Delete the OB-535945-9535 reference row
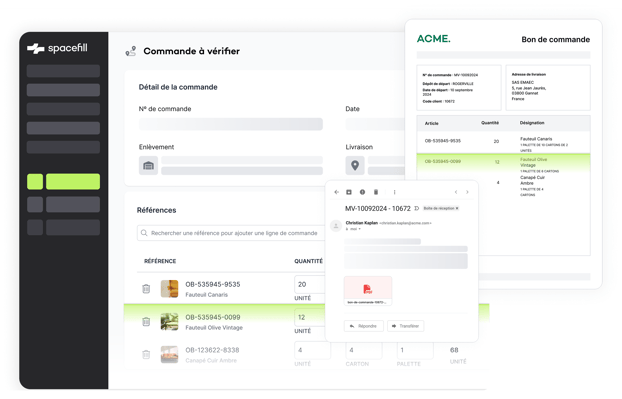The image size is (622, 399). tap(146, 289)
